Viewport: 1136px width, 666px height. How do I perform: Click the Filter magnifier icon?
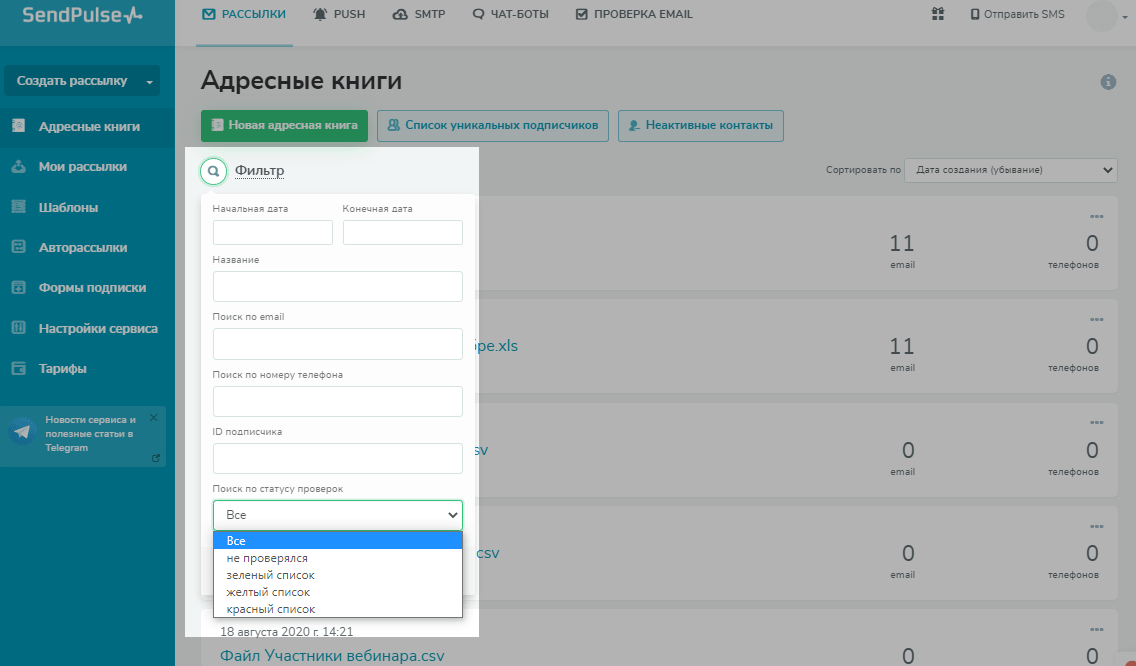click(x=213, y=171)
